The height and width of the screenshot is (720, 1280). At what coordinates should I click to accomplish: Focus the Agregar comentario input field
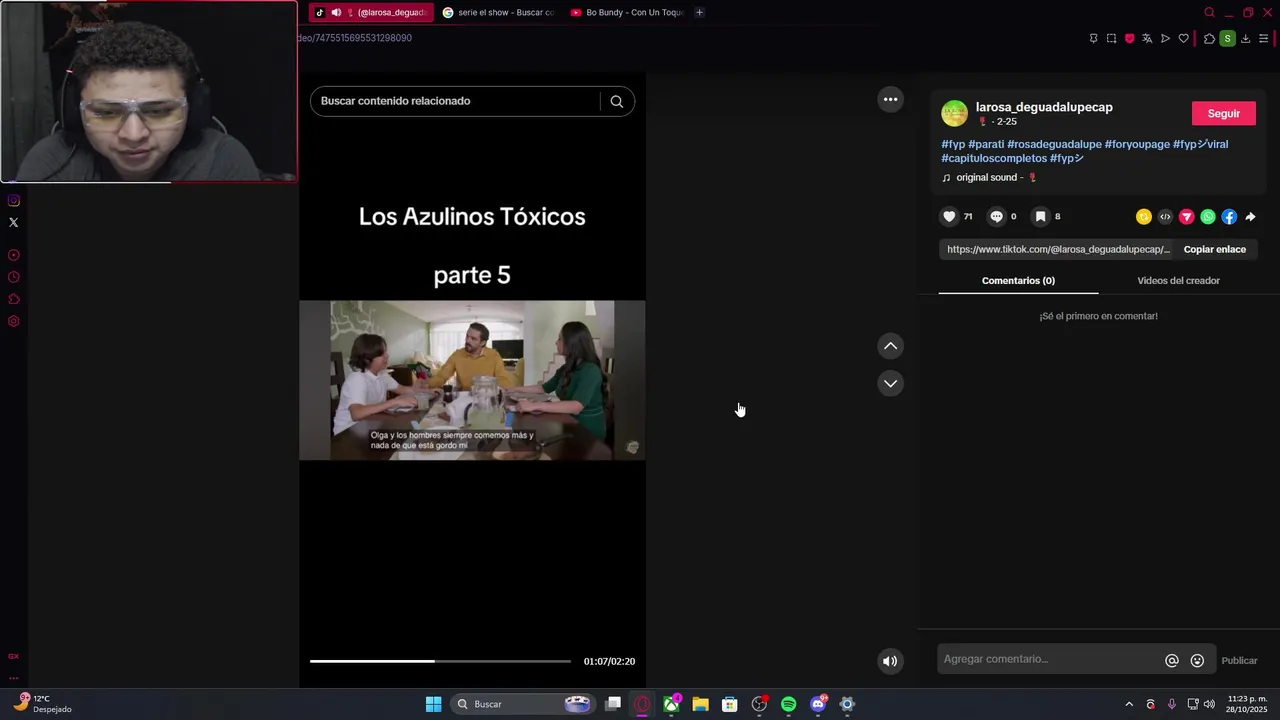1050,660
